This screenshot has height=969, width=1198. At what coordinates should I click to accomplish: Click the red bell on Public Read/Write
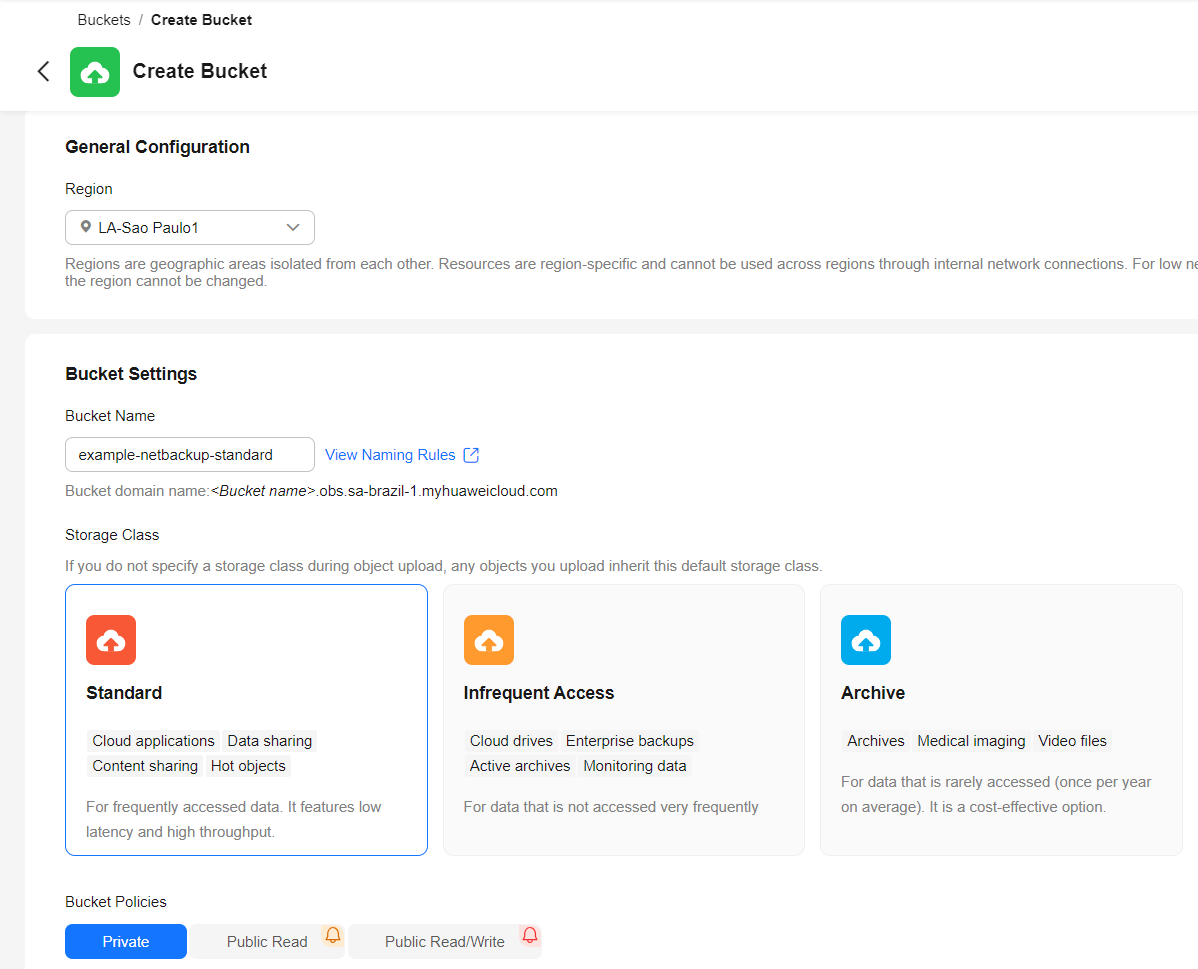point(530,935)
